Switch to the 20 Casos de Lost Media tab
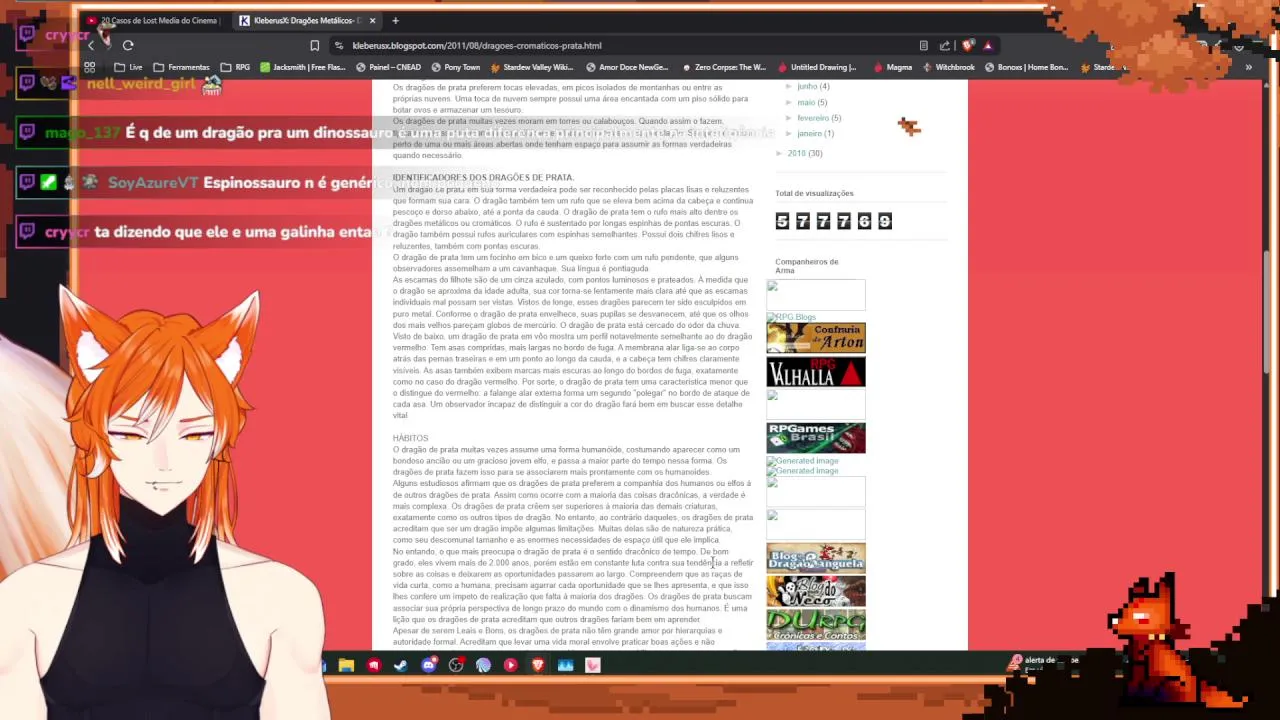This screenshot has height=720, width=1280. (153, 20)
